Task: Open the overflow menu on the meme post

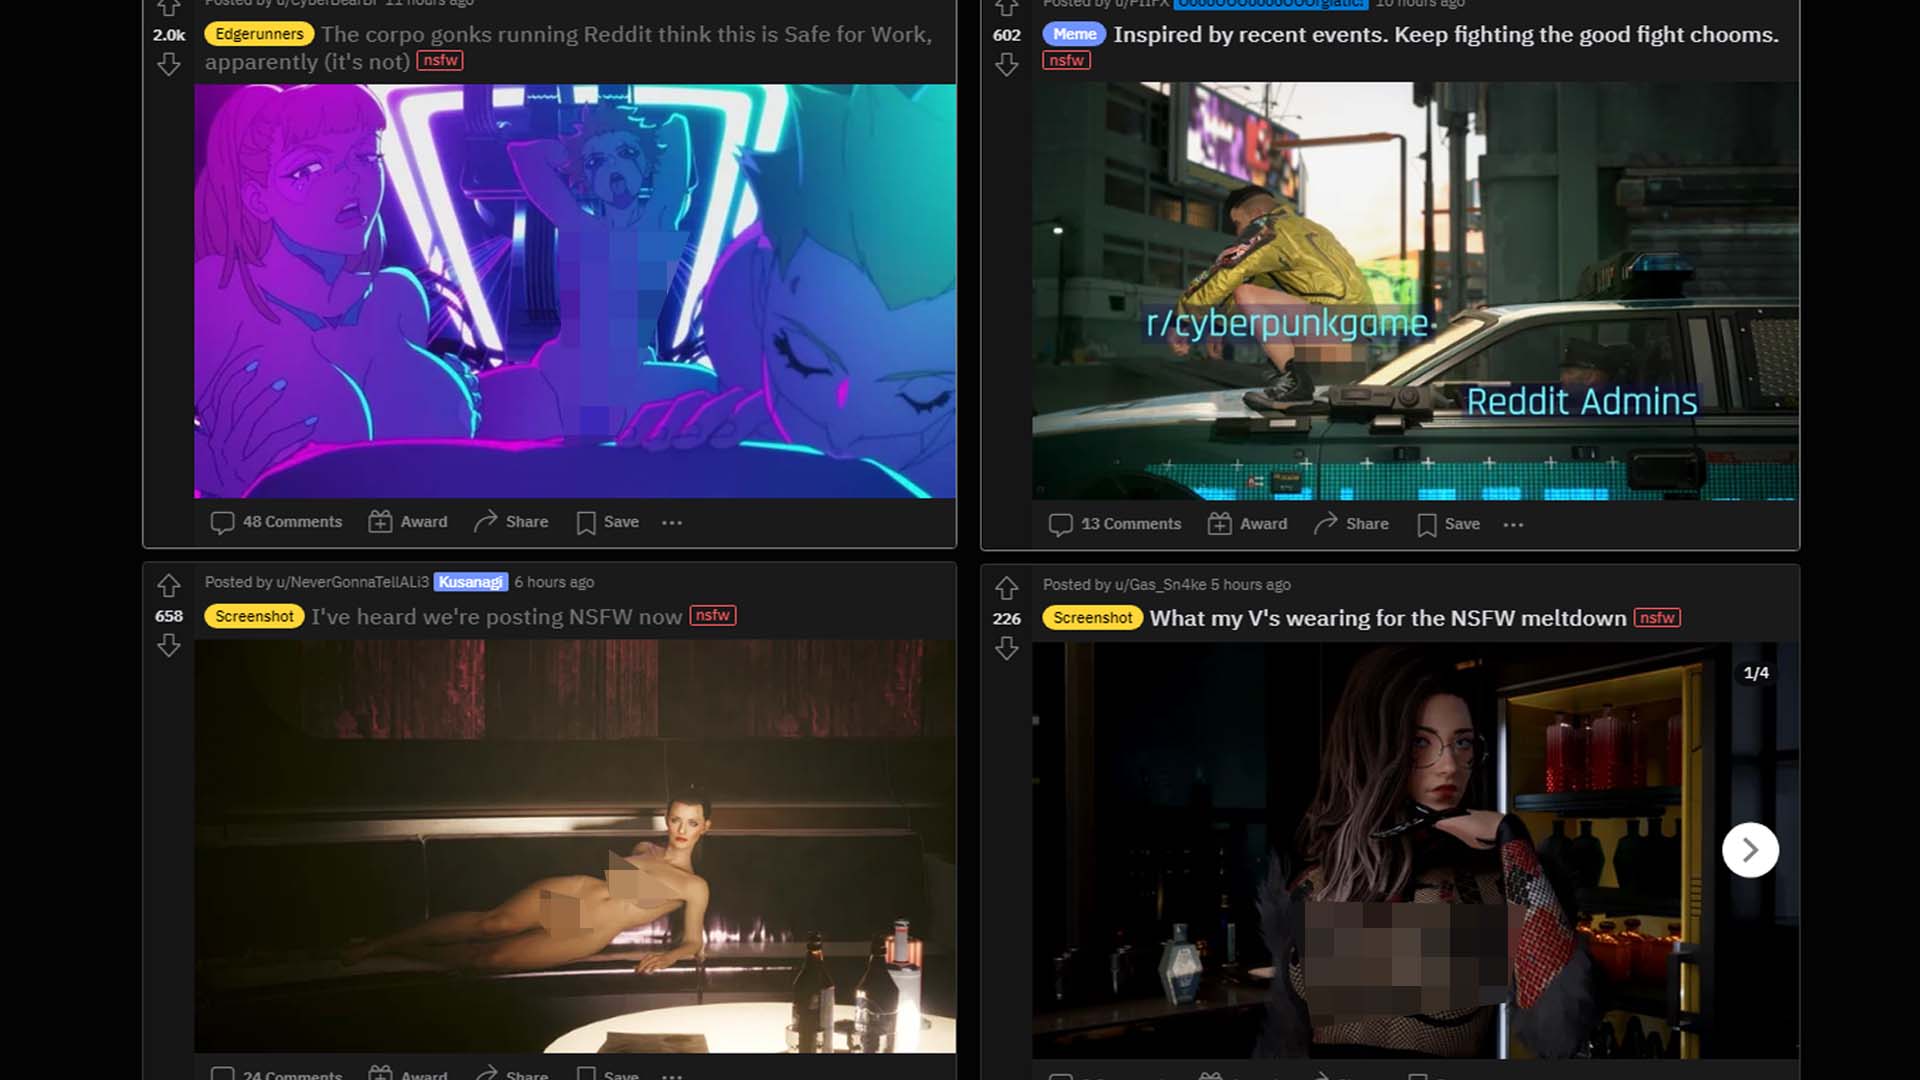Action: [1513, 524]
